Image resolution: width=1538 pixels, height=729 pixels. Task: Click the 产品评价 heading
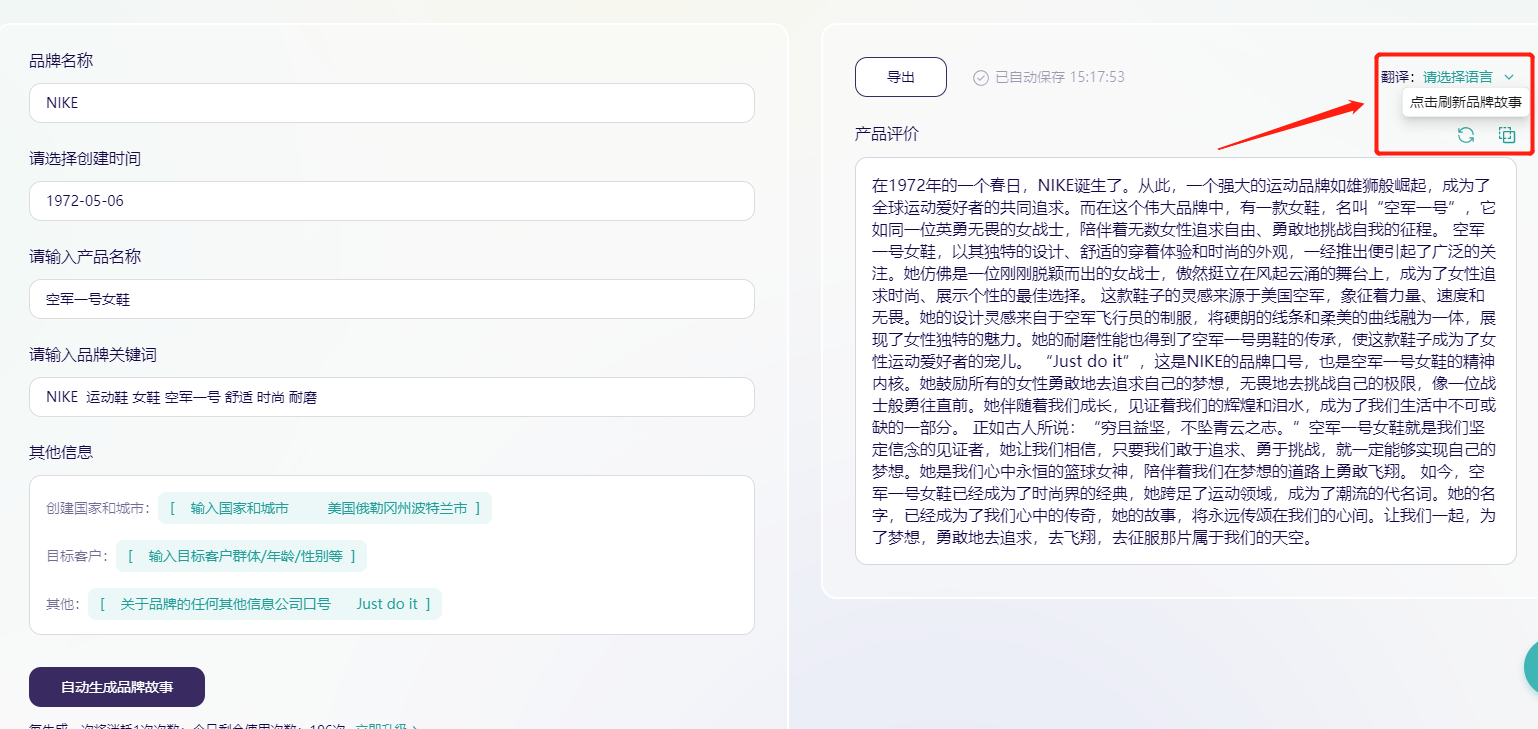click(x=886, y=133)
